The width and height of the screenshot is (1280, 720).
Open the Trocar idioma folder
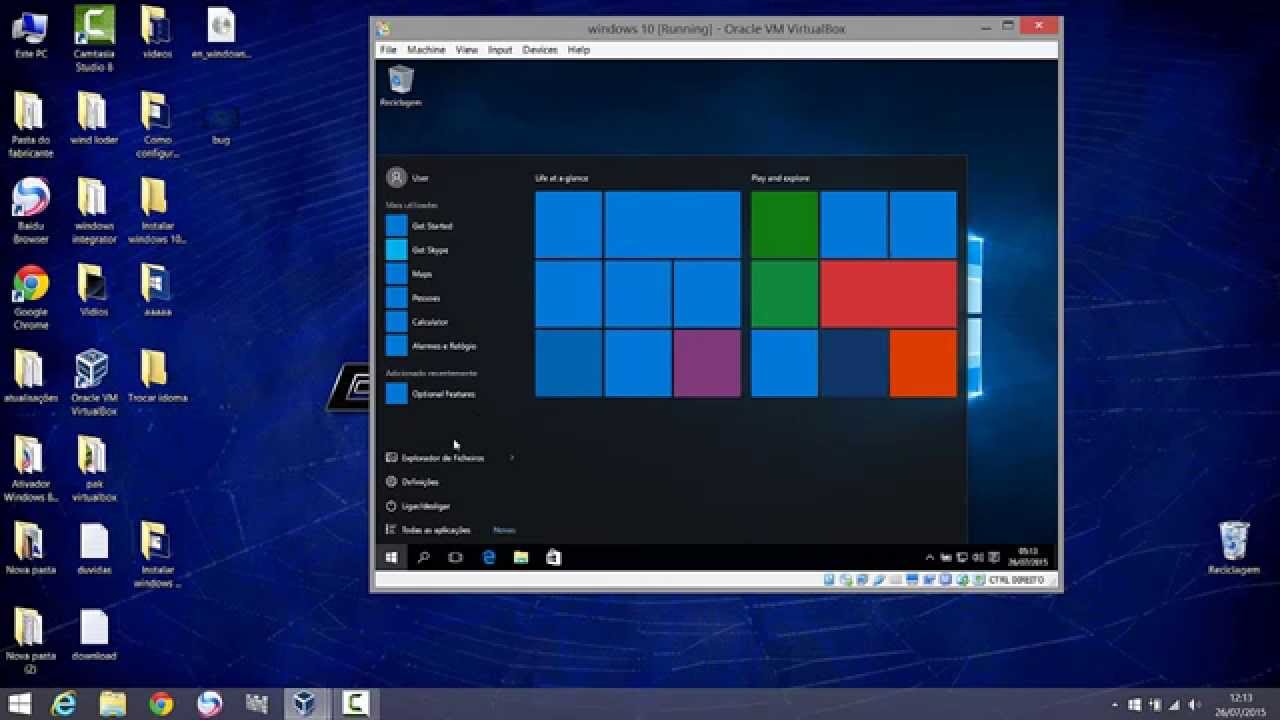point(157,378)
